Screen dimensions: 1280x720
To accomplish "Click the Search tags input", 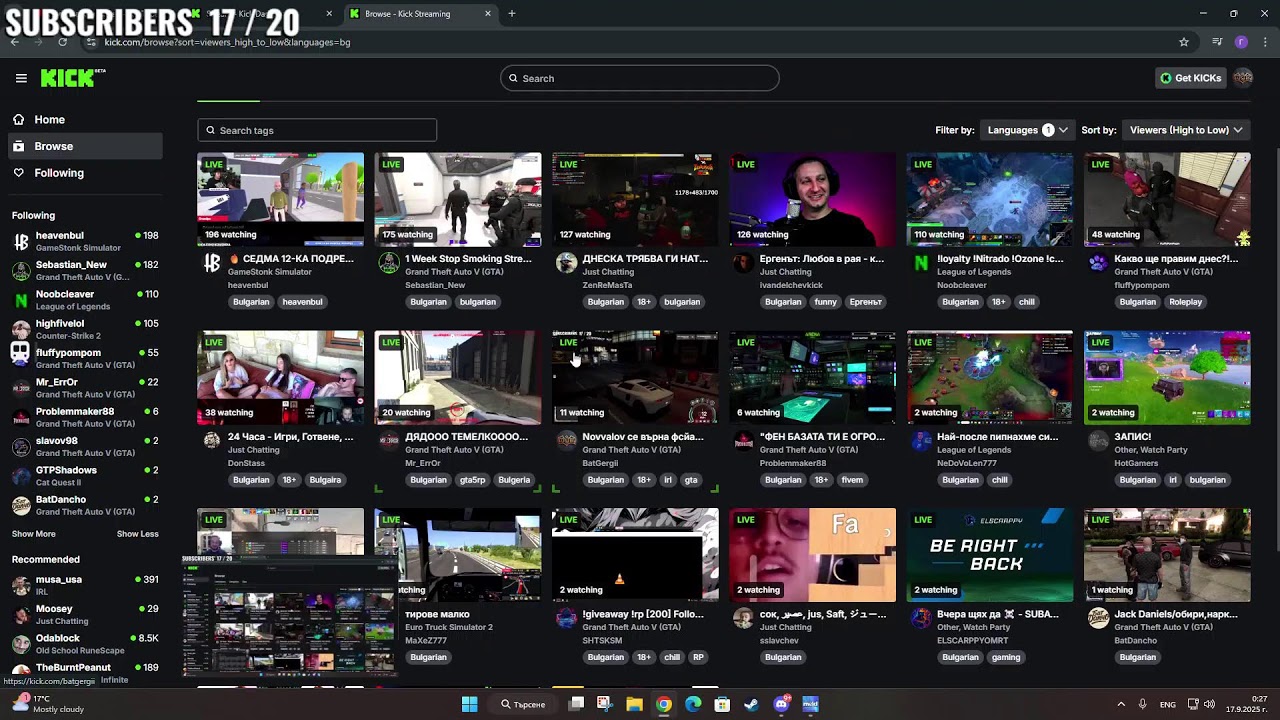I will pyautogui.click(x=317, y=130).
